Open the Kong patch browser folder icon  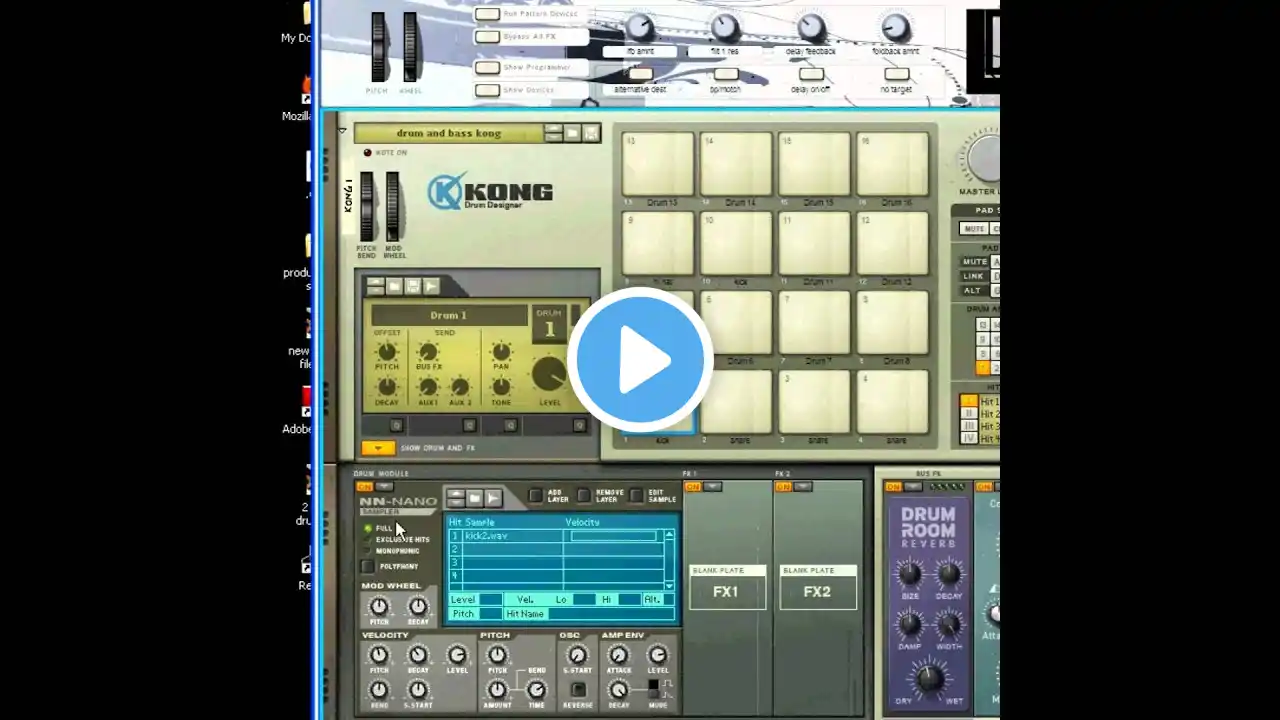click(x=572, y=133)
